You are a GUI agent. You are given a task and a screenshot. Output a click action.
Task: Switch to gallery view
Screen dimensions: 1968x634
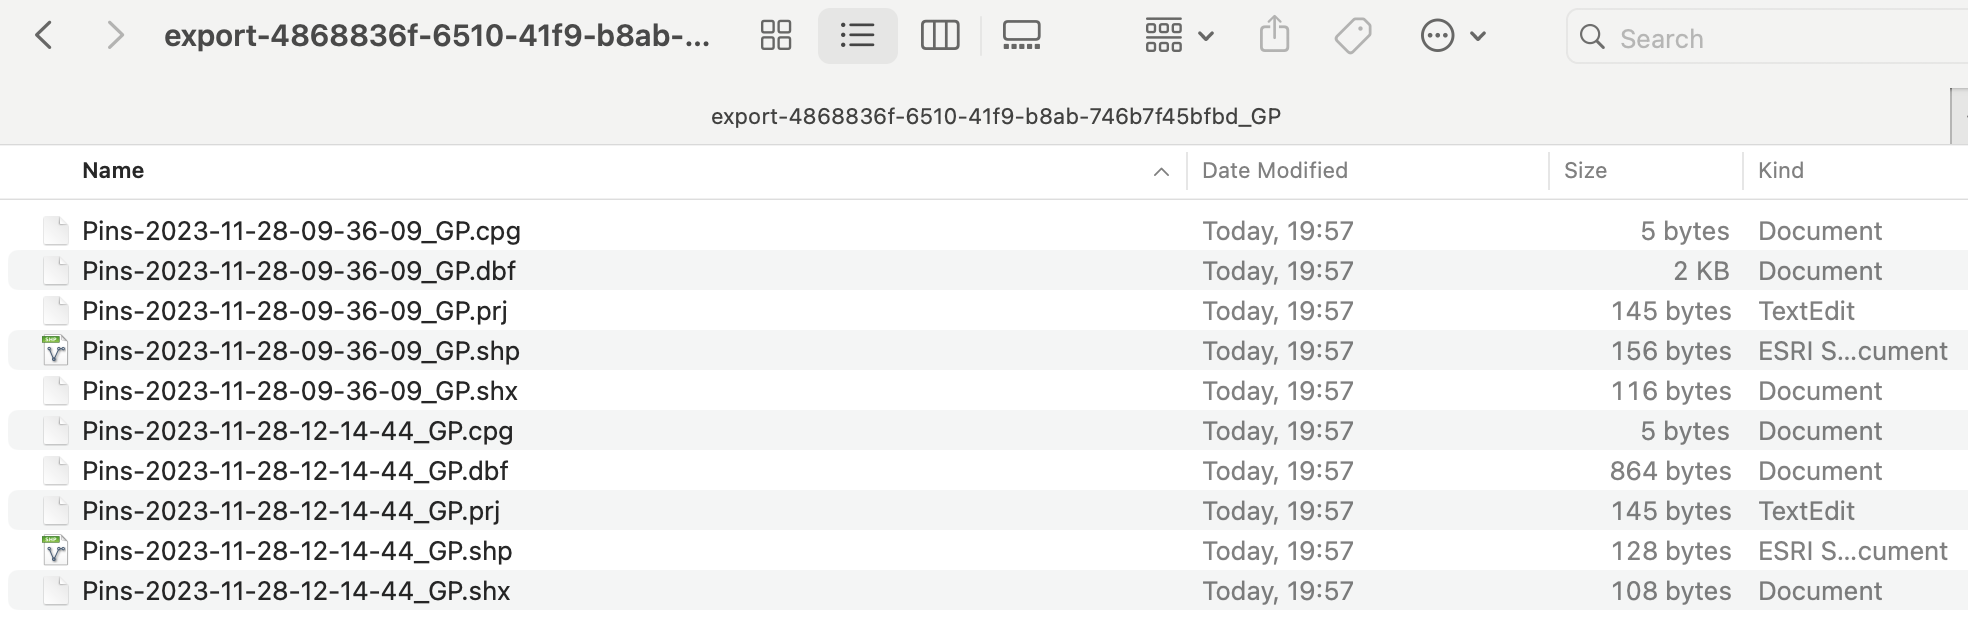(x=1021, y=36)
